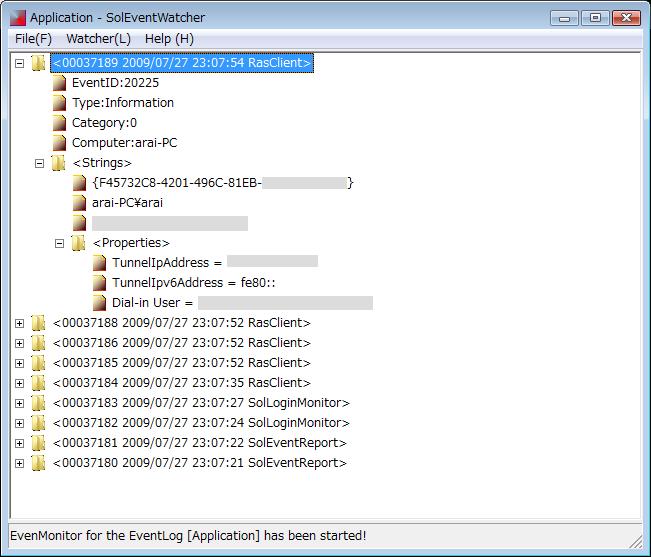Select the Type:Information item

123,103
